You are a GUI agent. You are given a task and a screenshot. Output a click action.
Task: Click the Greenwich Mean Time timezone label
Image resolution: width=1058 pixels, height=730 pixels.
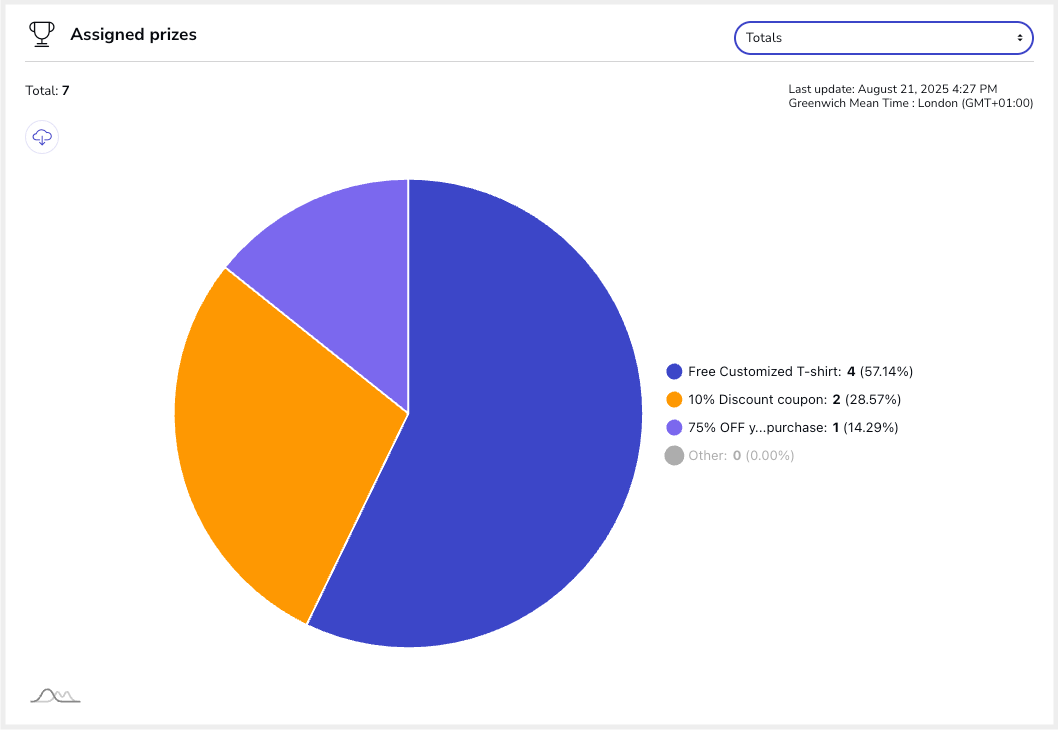pyautogui.click(x=910, y=103)
